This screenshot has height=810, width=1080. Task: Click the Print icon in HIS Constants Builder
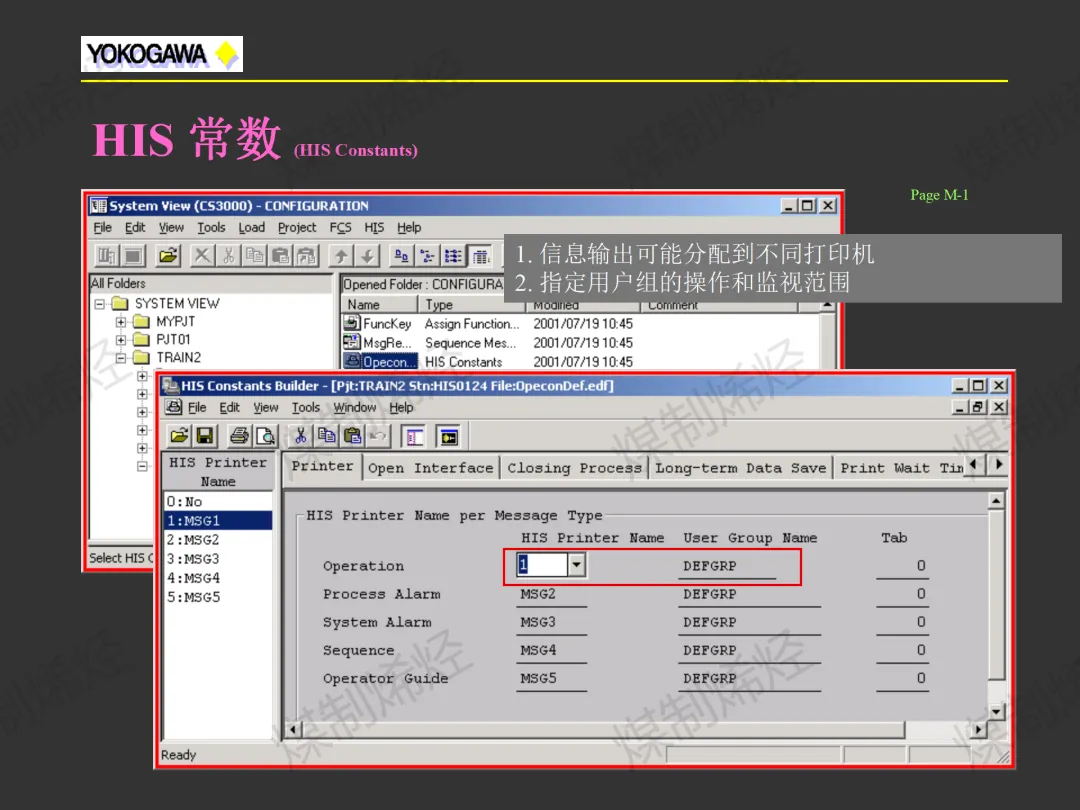pos(240,436)
